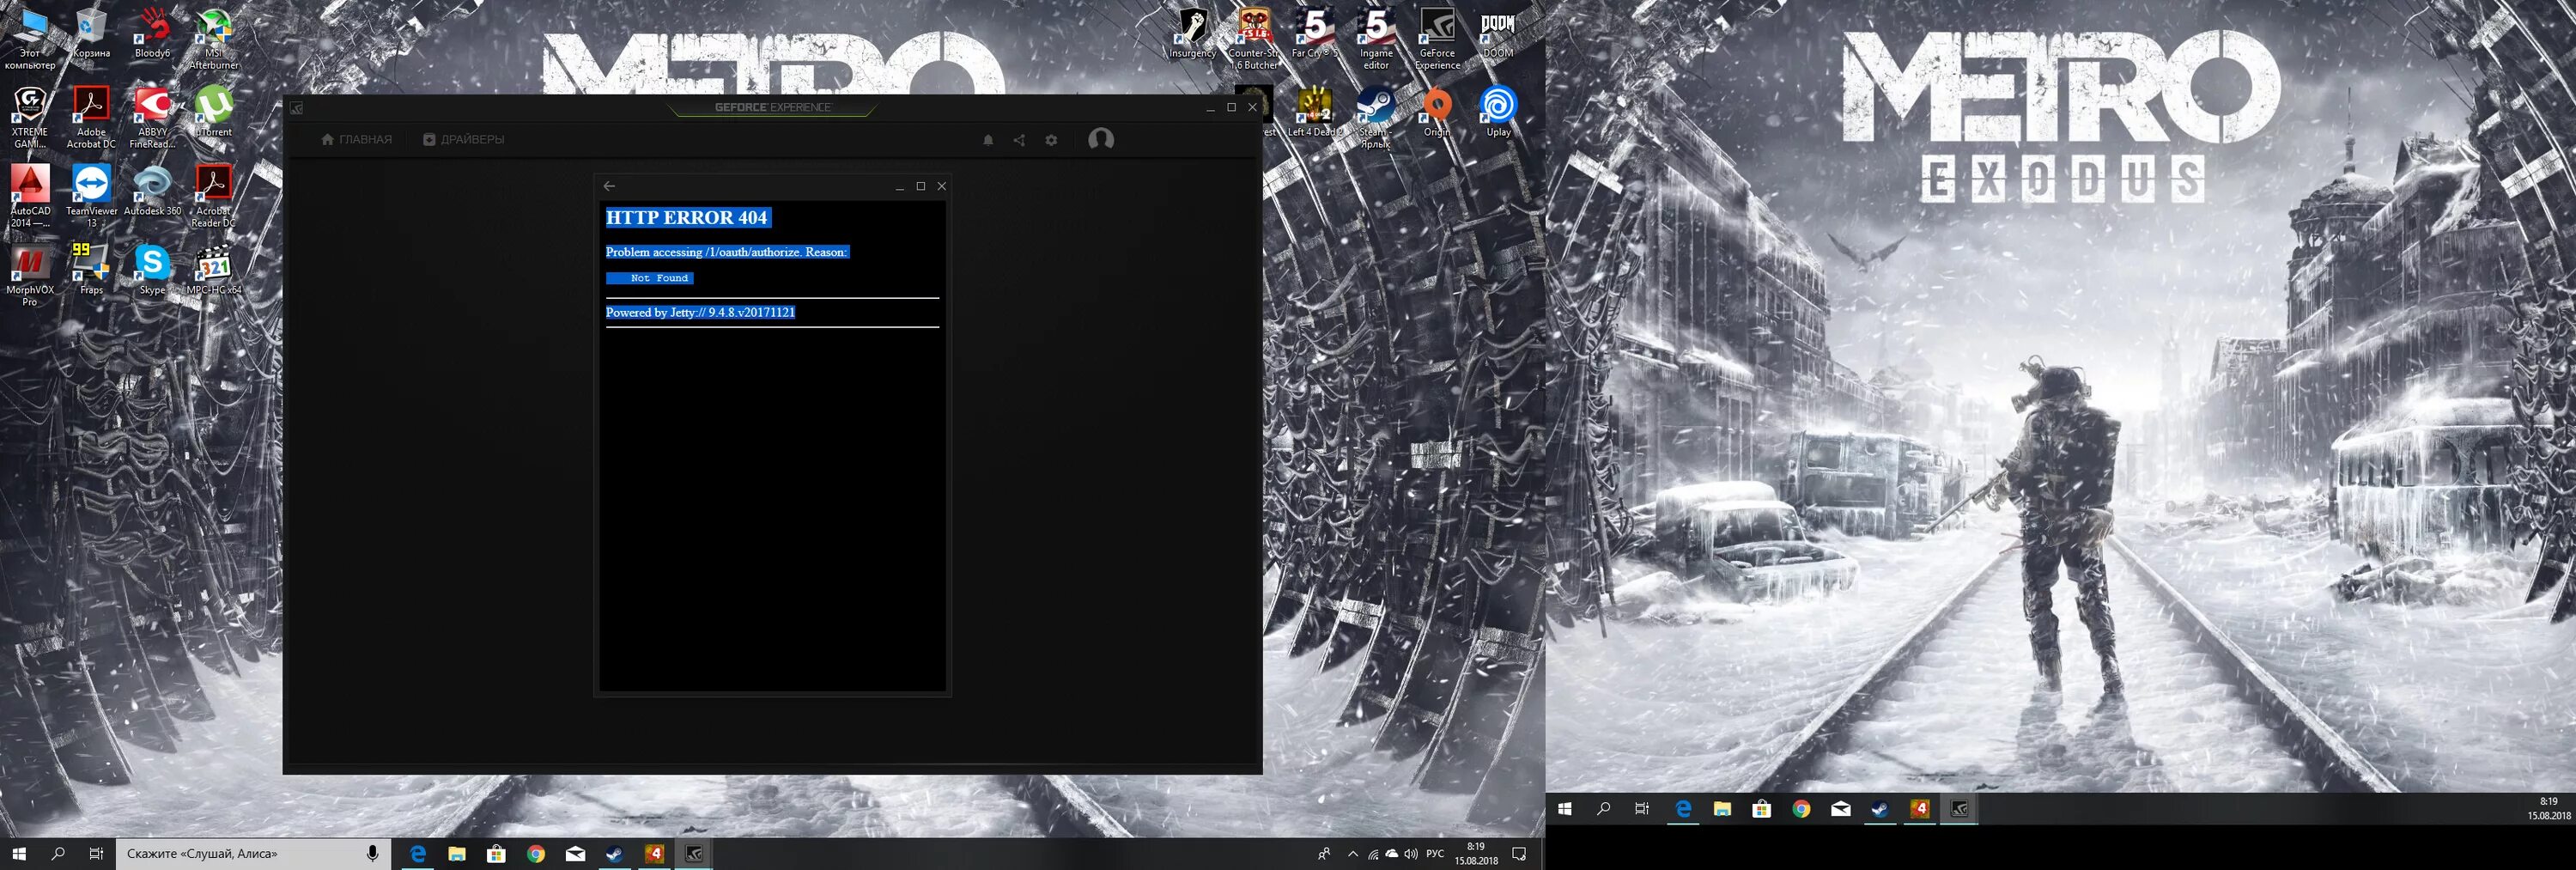The image size is (2576, 870).
Task: Select the Autodesk 360 shortcut
Action: (152, 191)
